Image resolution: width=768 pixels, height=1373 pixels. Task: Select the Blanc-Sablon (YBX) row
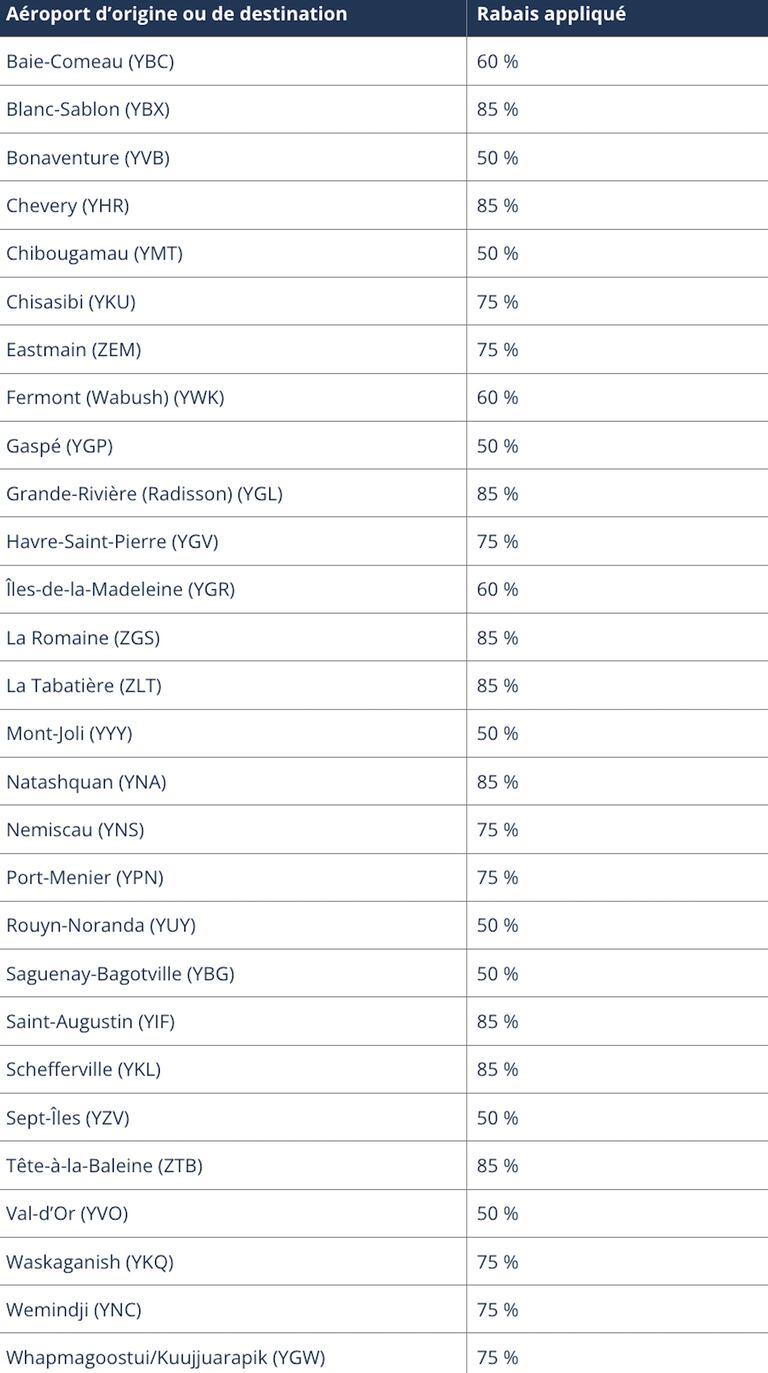click(384, 109)
